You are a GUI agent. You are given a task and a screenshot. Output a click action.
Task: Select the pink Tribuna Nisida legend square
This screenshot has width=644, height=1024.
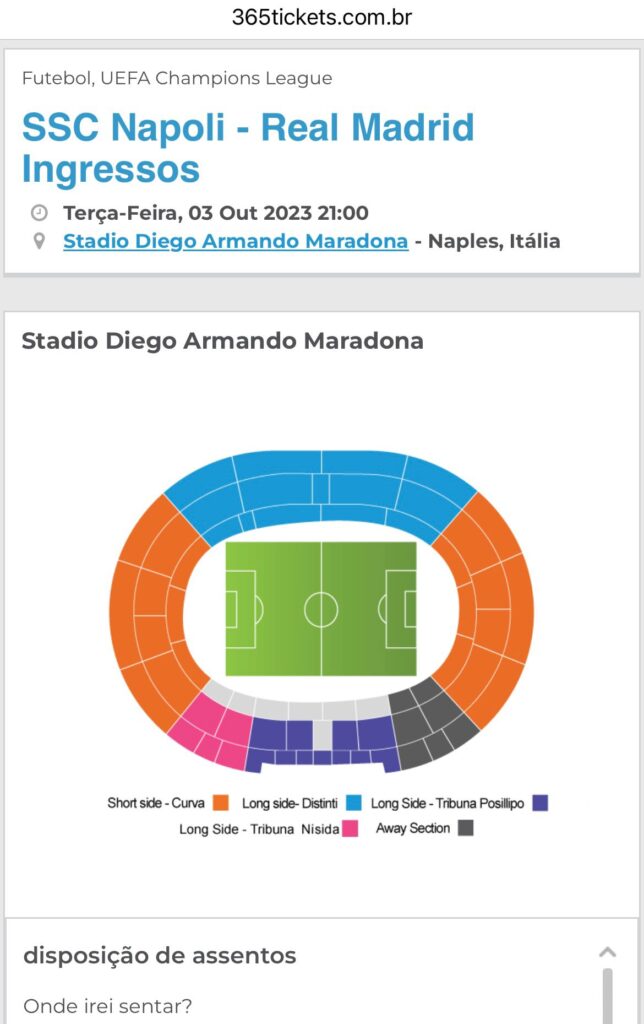350,828
